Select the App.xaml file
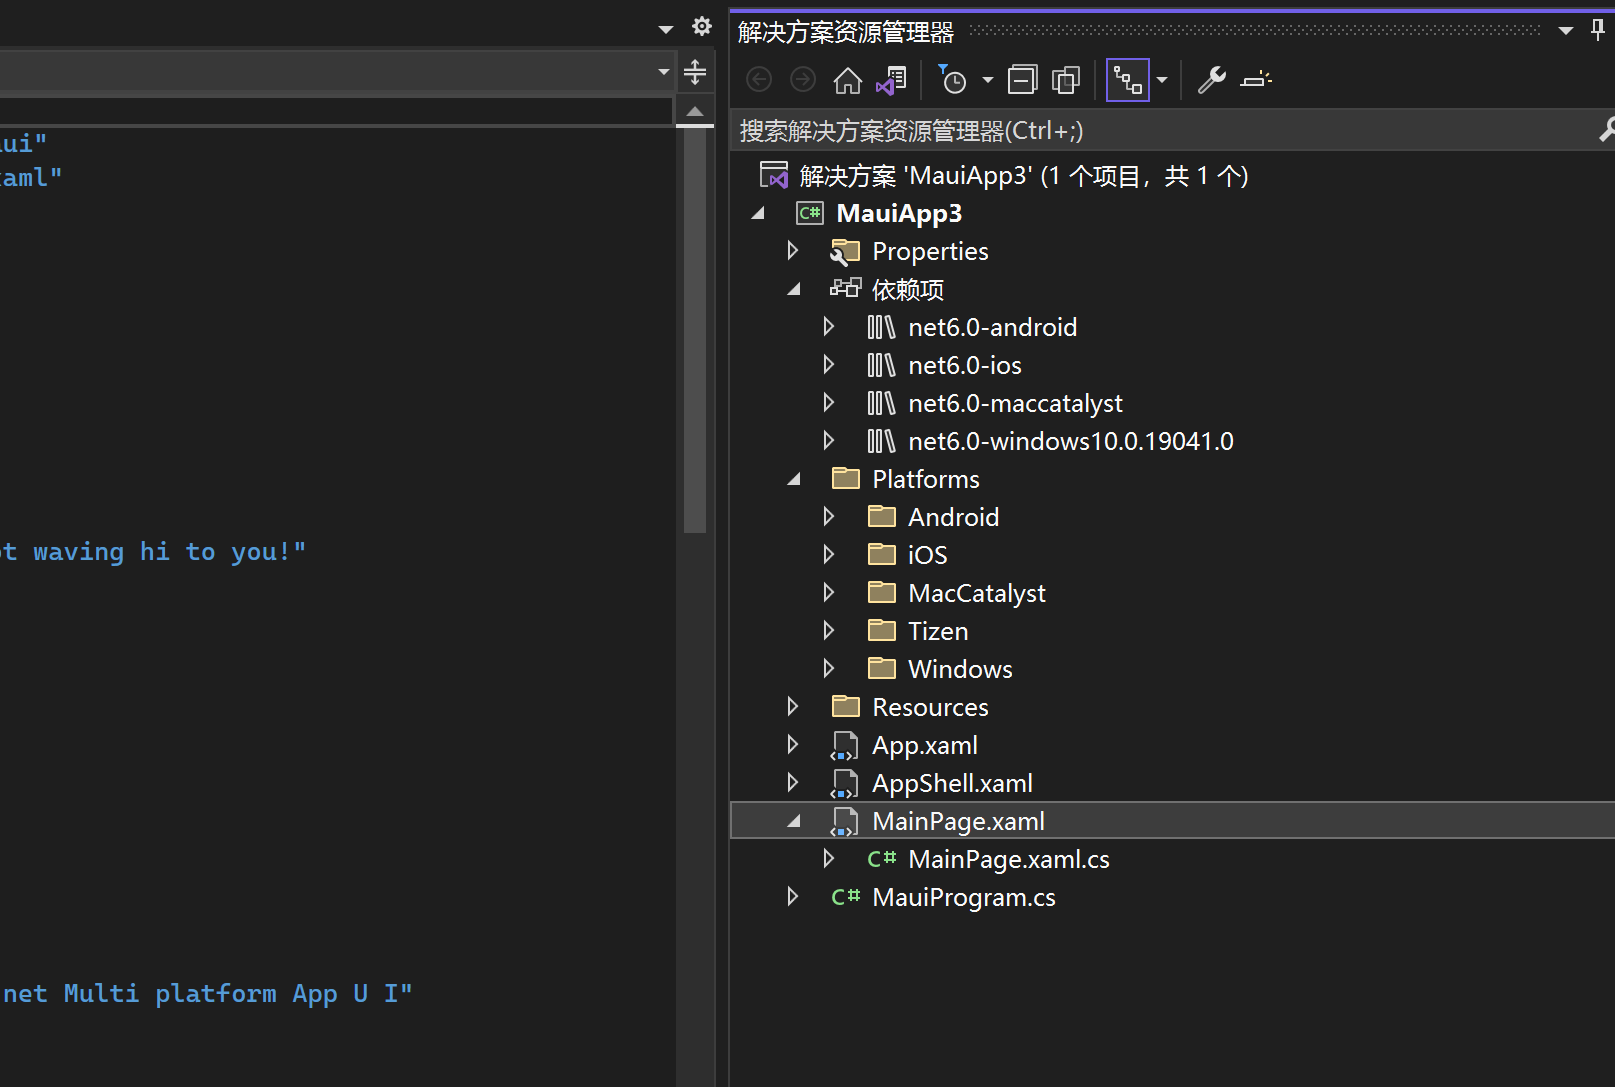The width and height of the screenshot is (1615, 1087). click(925, 745)
